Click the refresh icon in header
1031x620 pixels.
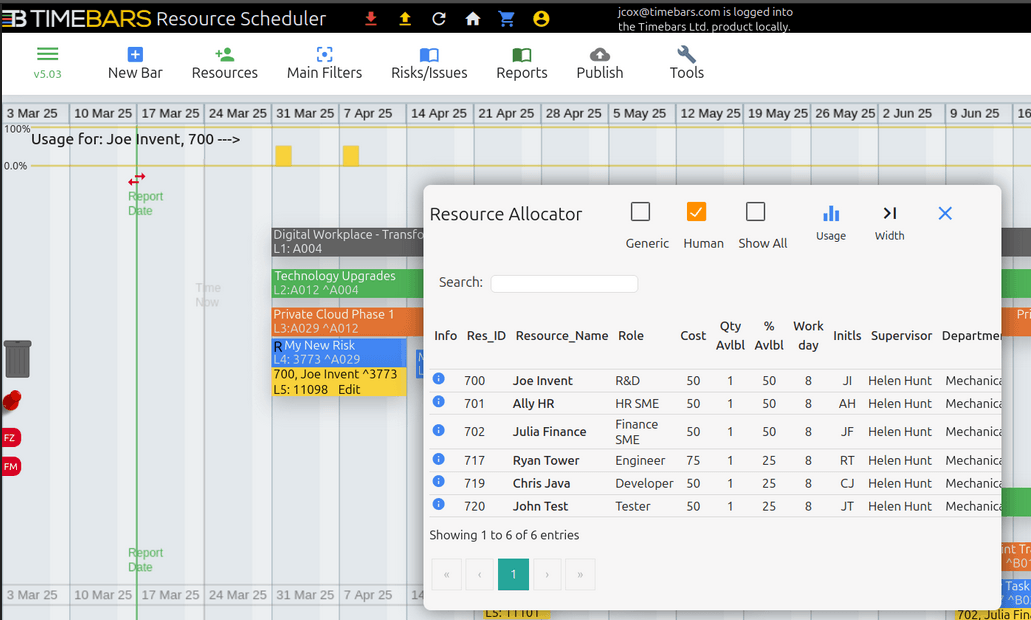pos(439,18)
